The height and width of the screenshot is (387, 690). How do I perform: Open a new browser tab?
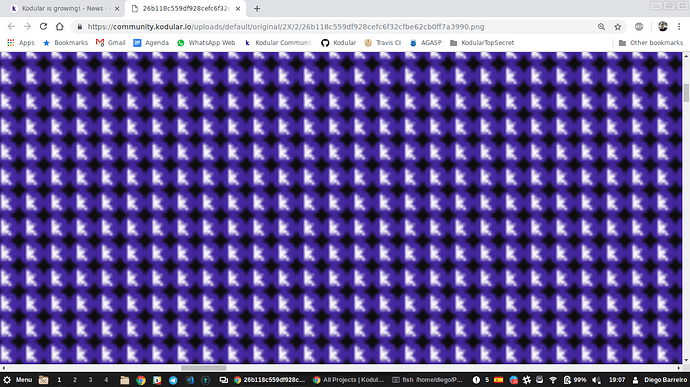pyautogui.click(x=257, y=8)
